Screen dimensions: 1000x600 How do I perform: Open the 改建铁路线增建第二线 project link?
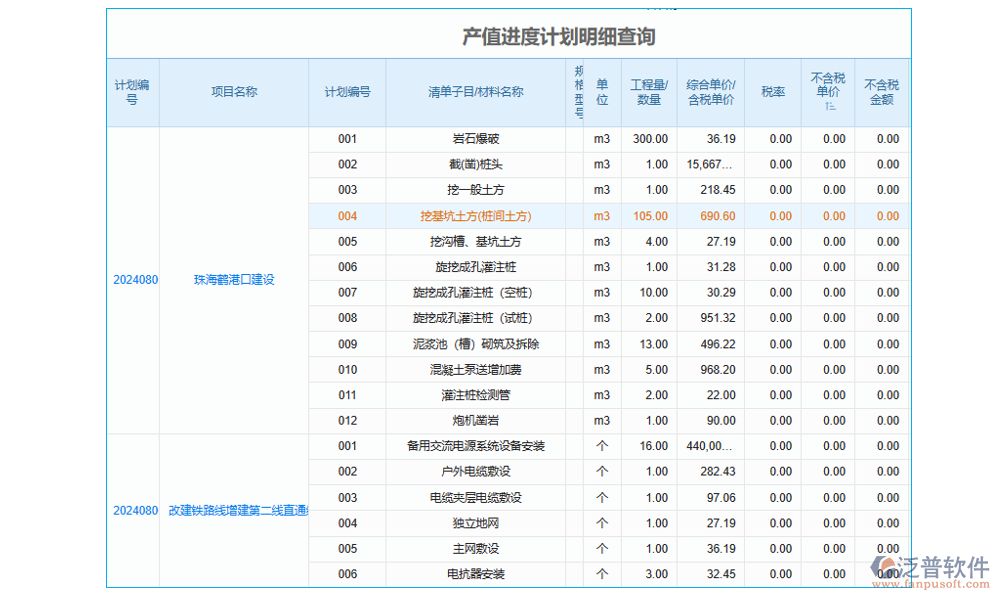coord(238,510)
